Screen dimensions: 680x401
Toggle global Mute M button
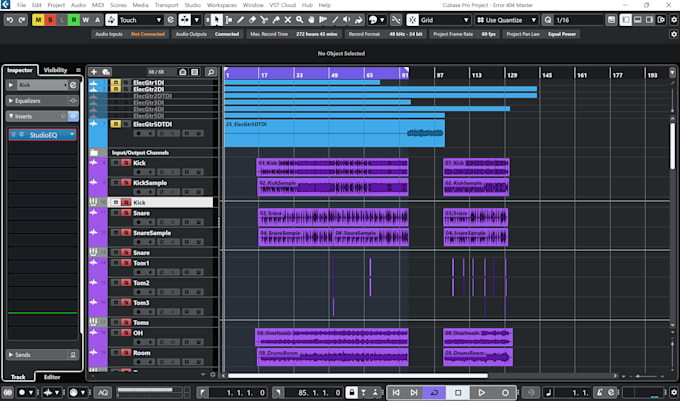(x=38, y=20)
